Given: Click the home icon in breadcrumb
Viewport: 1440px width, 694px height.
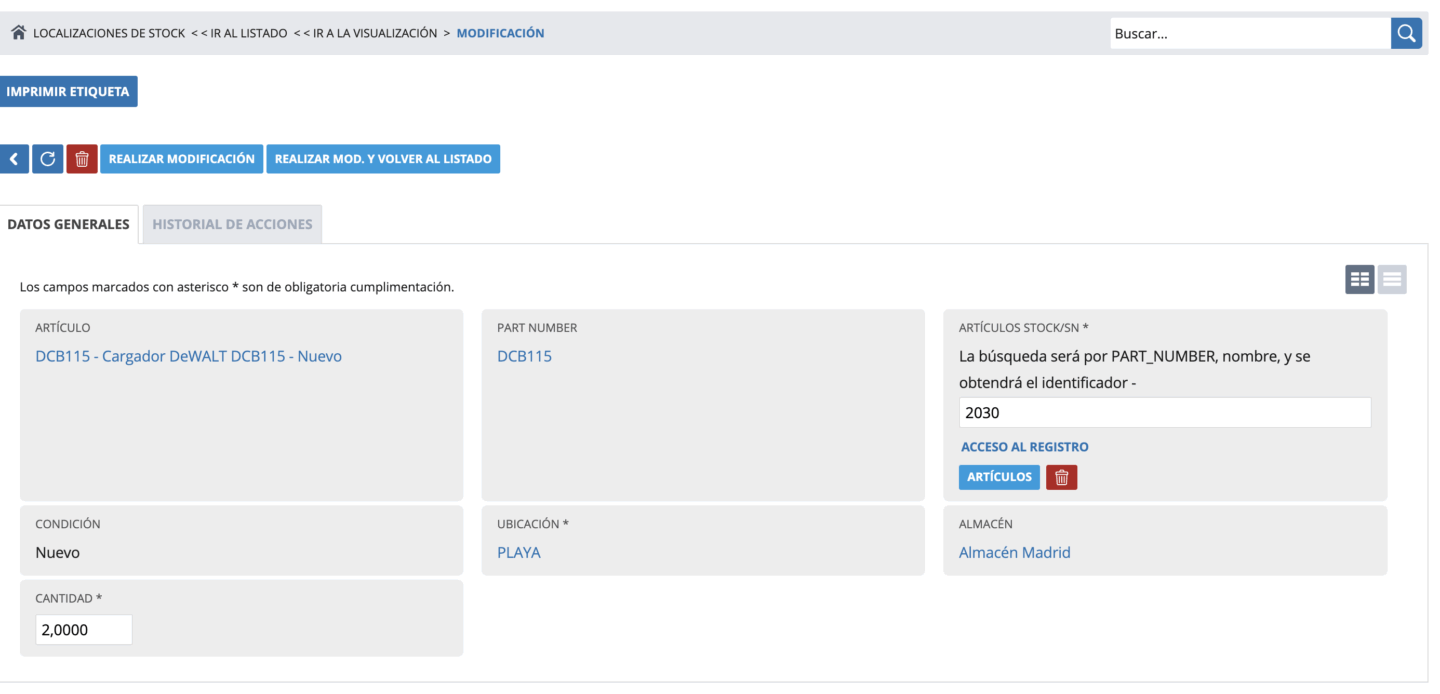Looking at the screenshot, I should [18, 33].
